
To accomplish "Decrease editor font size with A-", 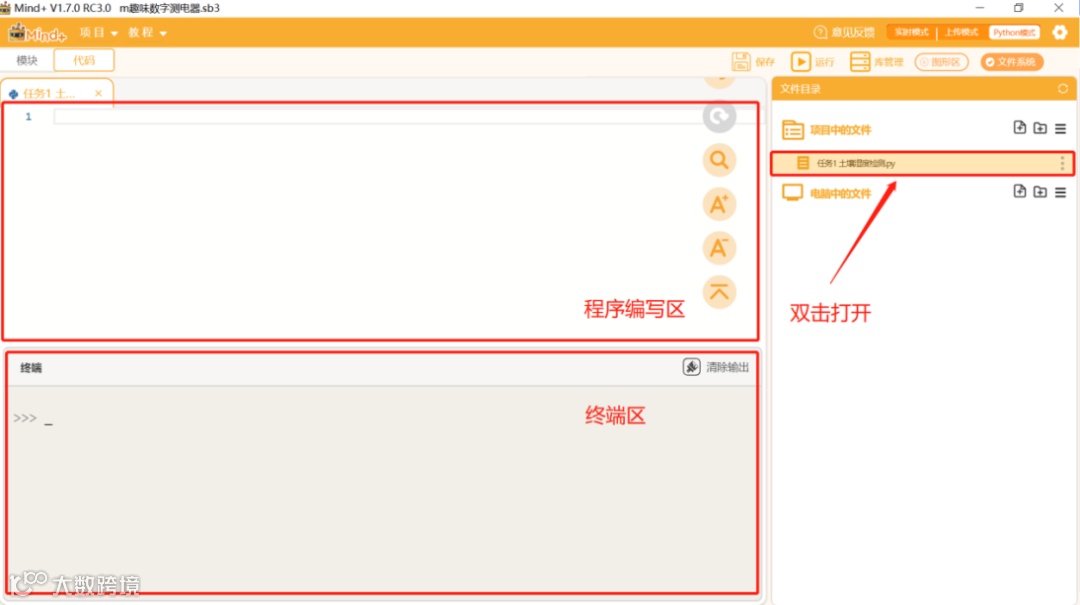I will [x=719, y=248].
